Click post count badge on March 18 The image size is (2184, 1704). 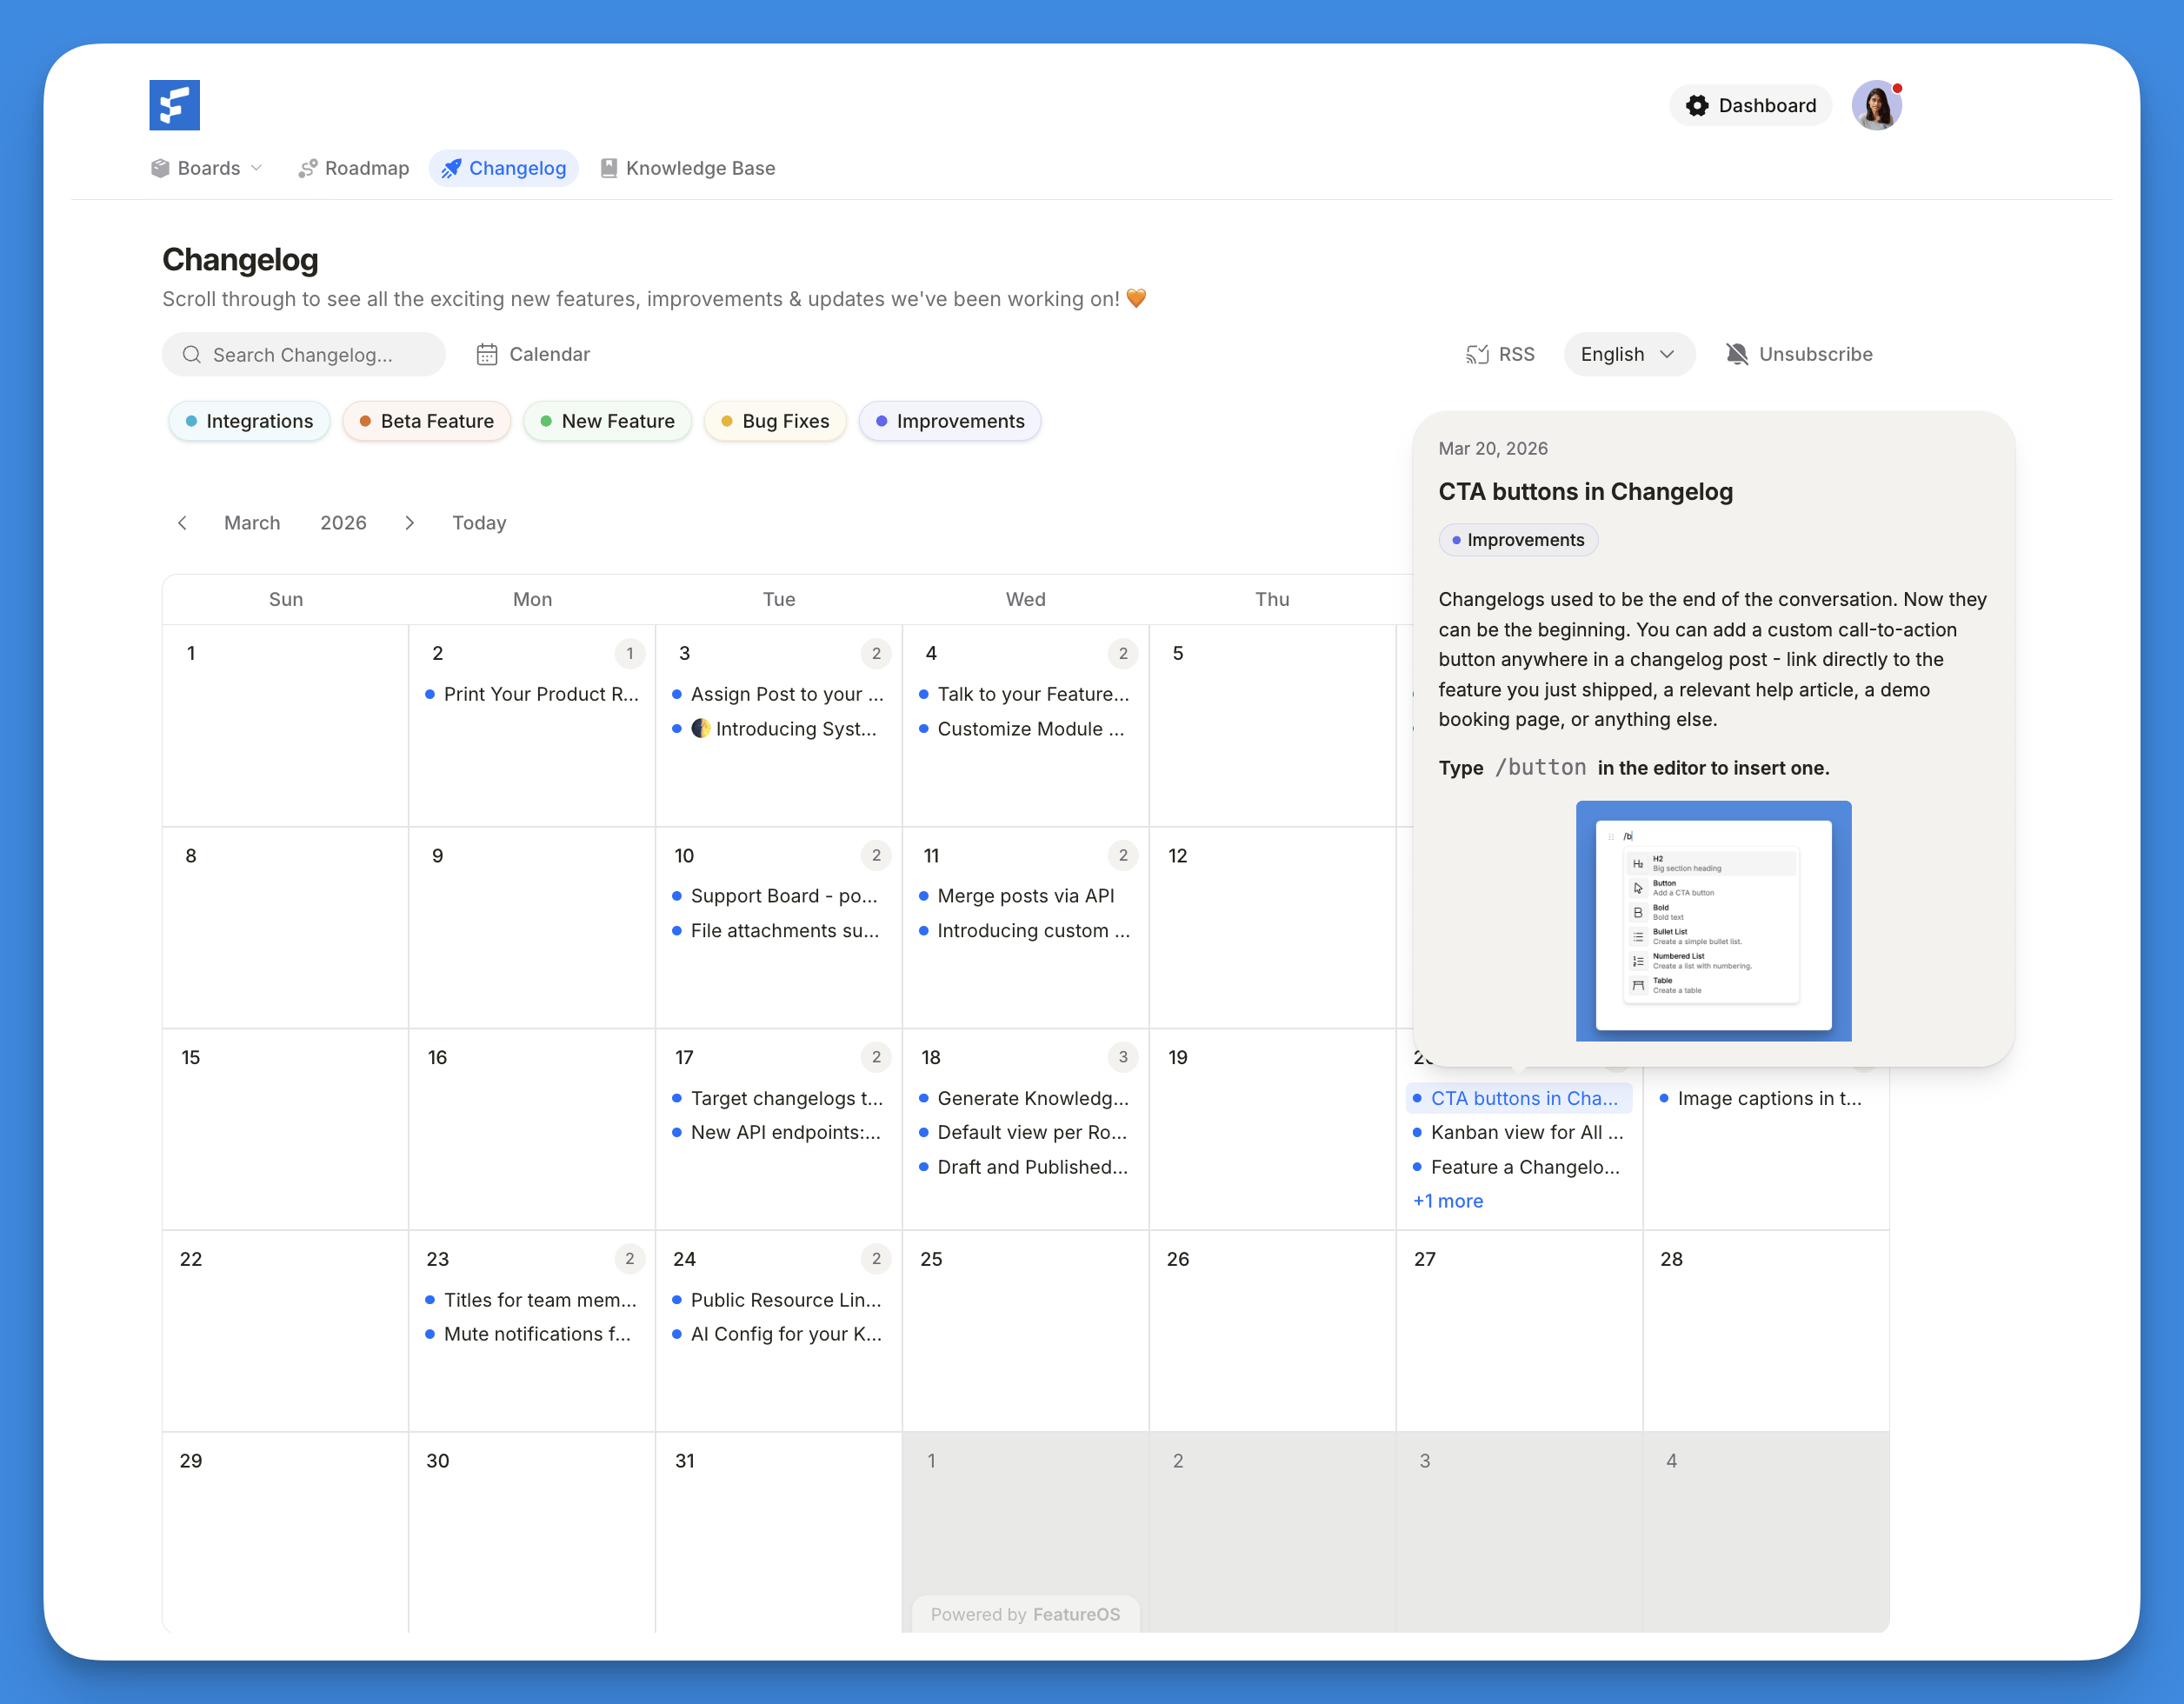(1123, 1057)
